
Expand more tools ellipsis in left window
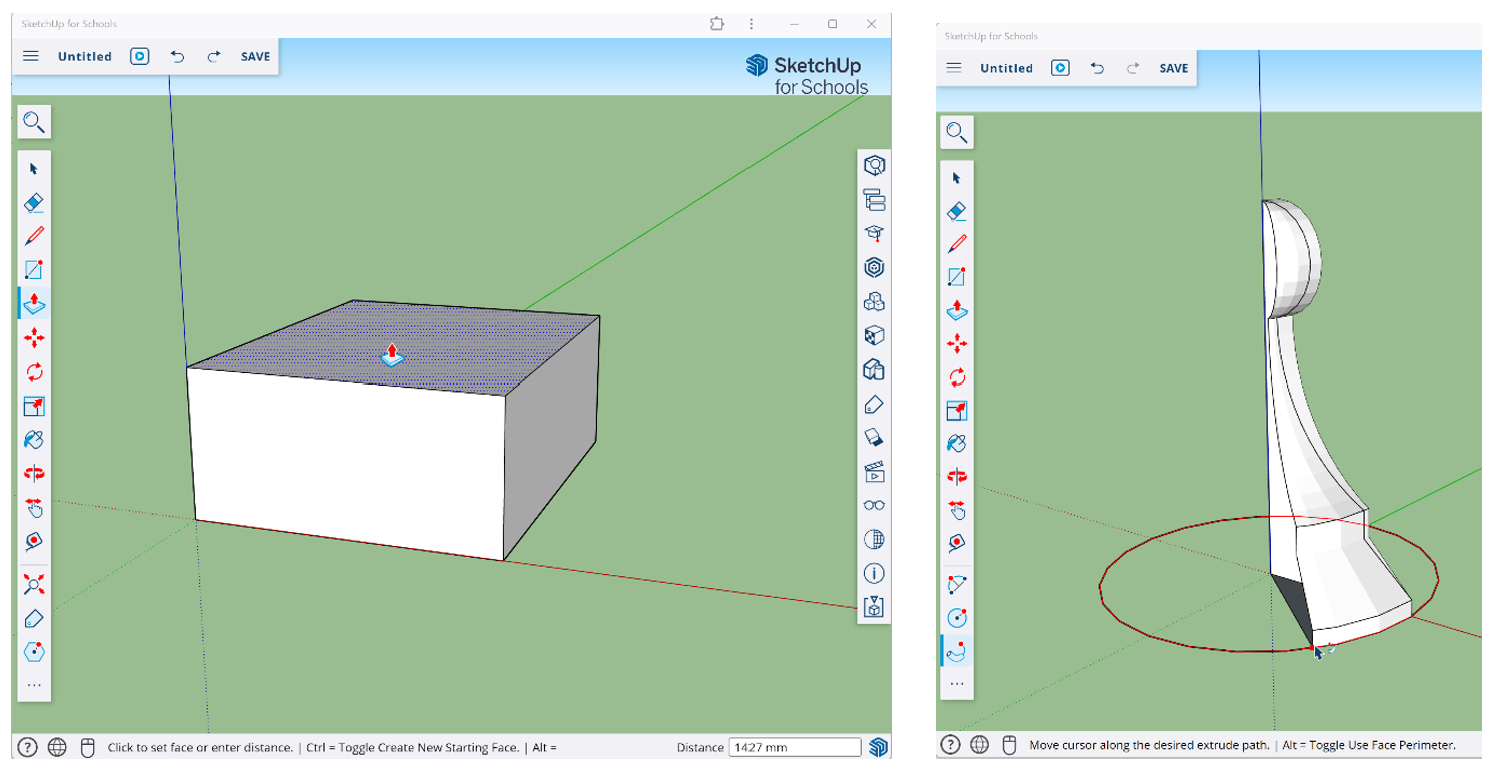(34, 685)
